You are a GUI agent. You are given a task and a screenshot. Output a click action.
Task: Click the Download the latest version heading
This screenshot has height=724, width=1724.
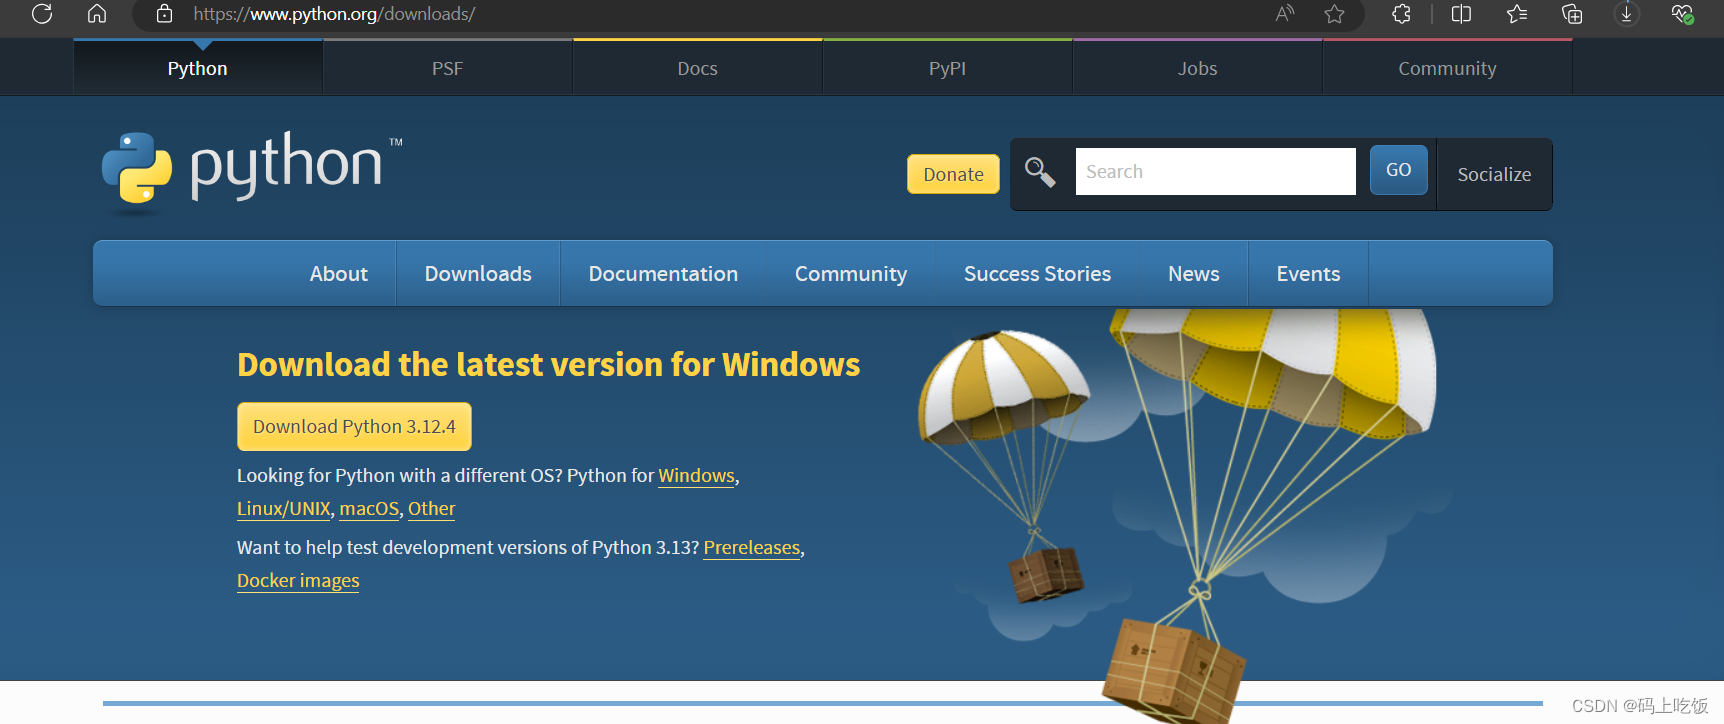(x=548, y=365)
